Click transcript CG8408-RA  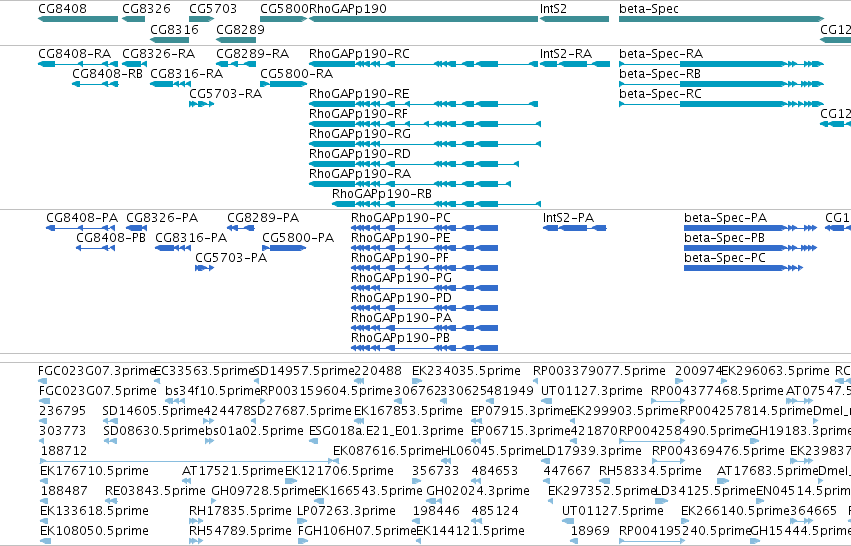[78, 64]
